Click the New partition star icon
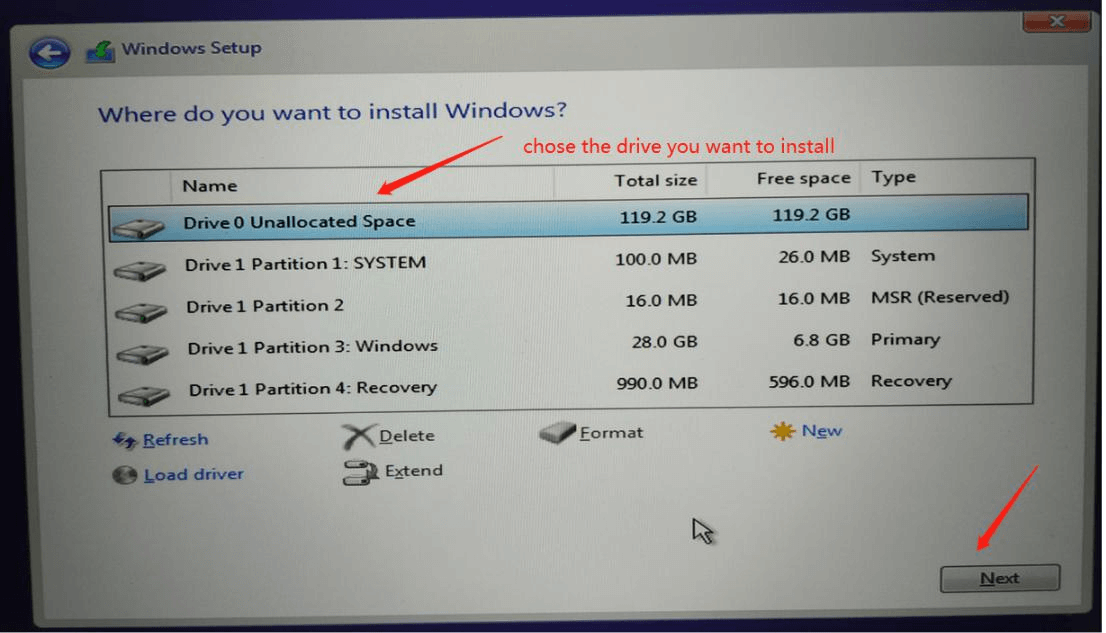 (782, 431)
